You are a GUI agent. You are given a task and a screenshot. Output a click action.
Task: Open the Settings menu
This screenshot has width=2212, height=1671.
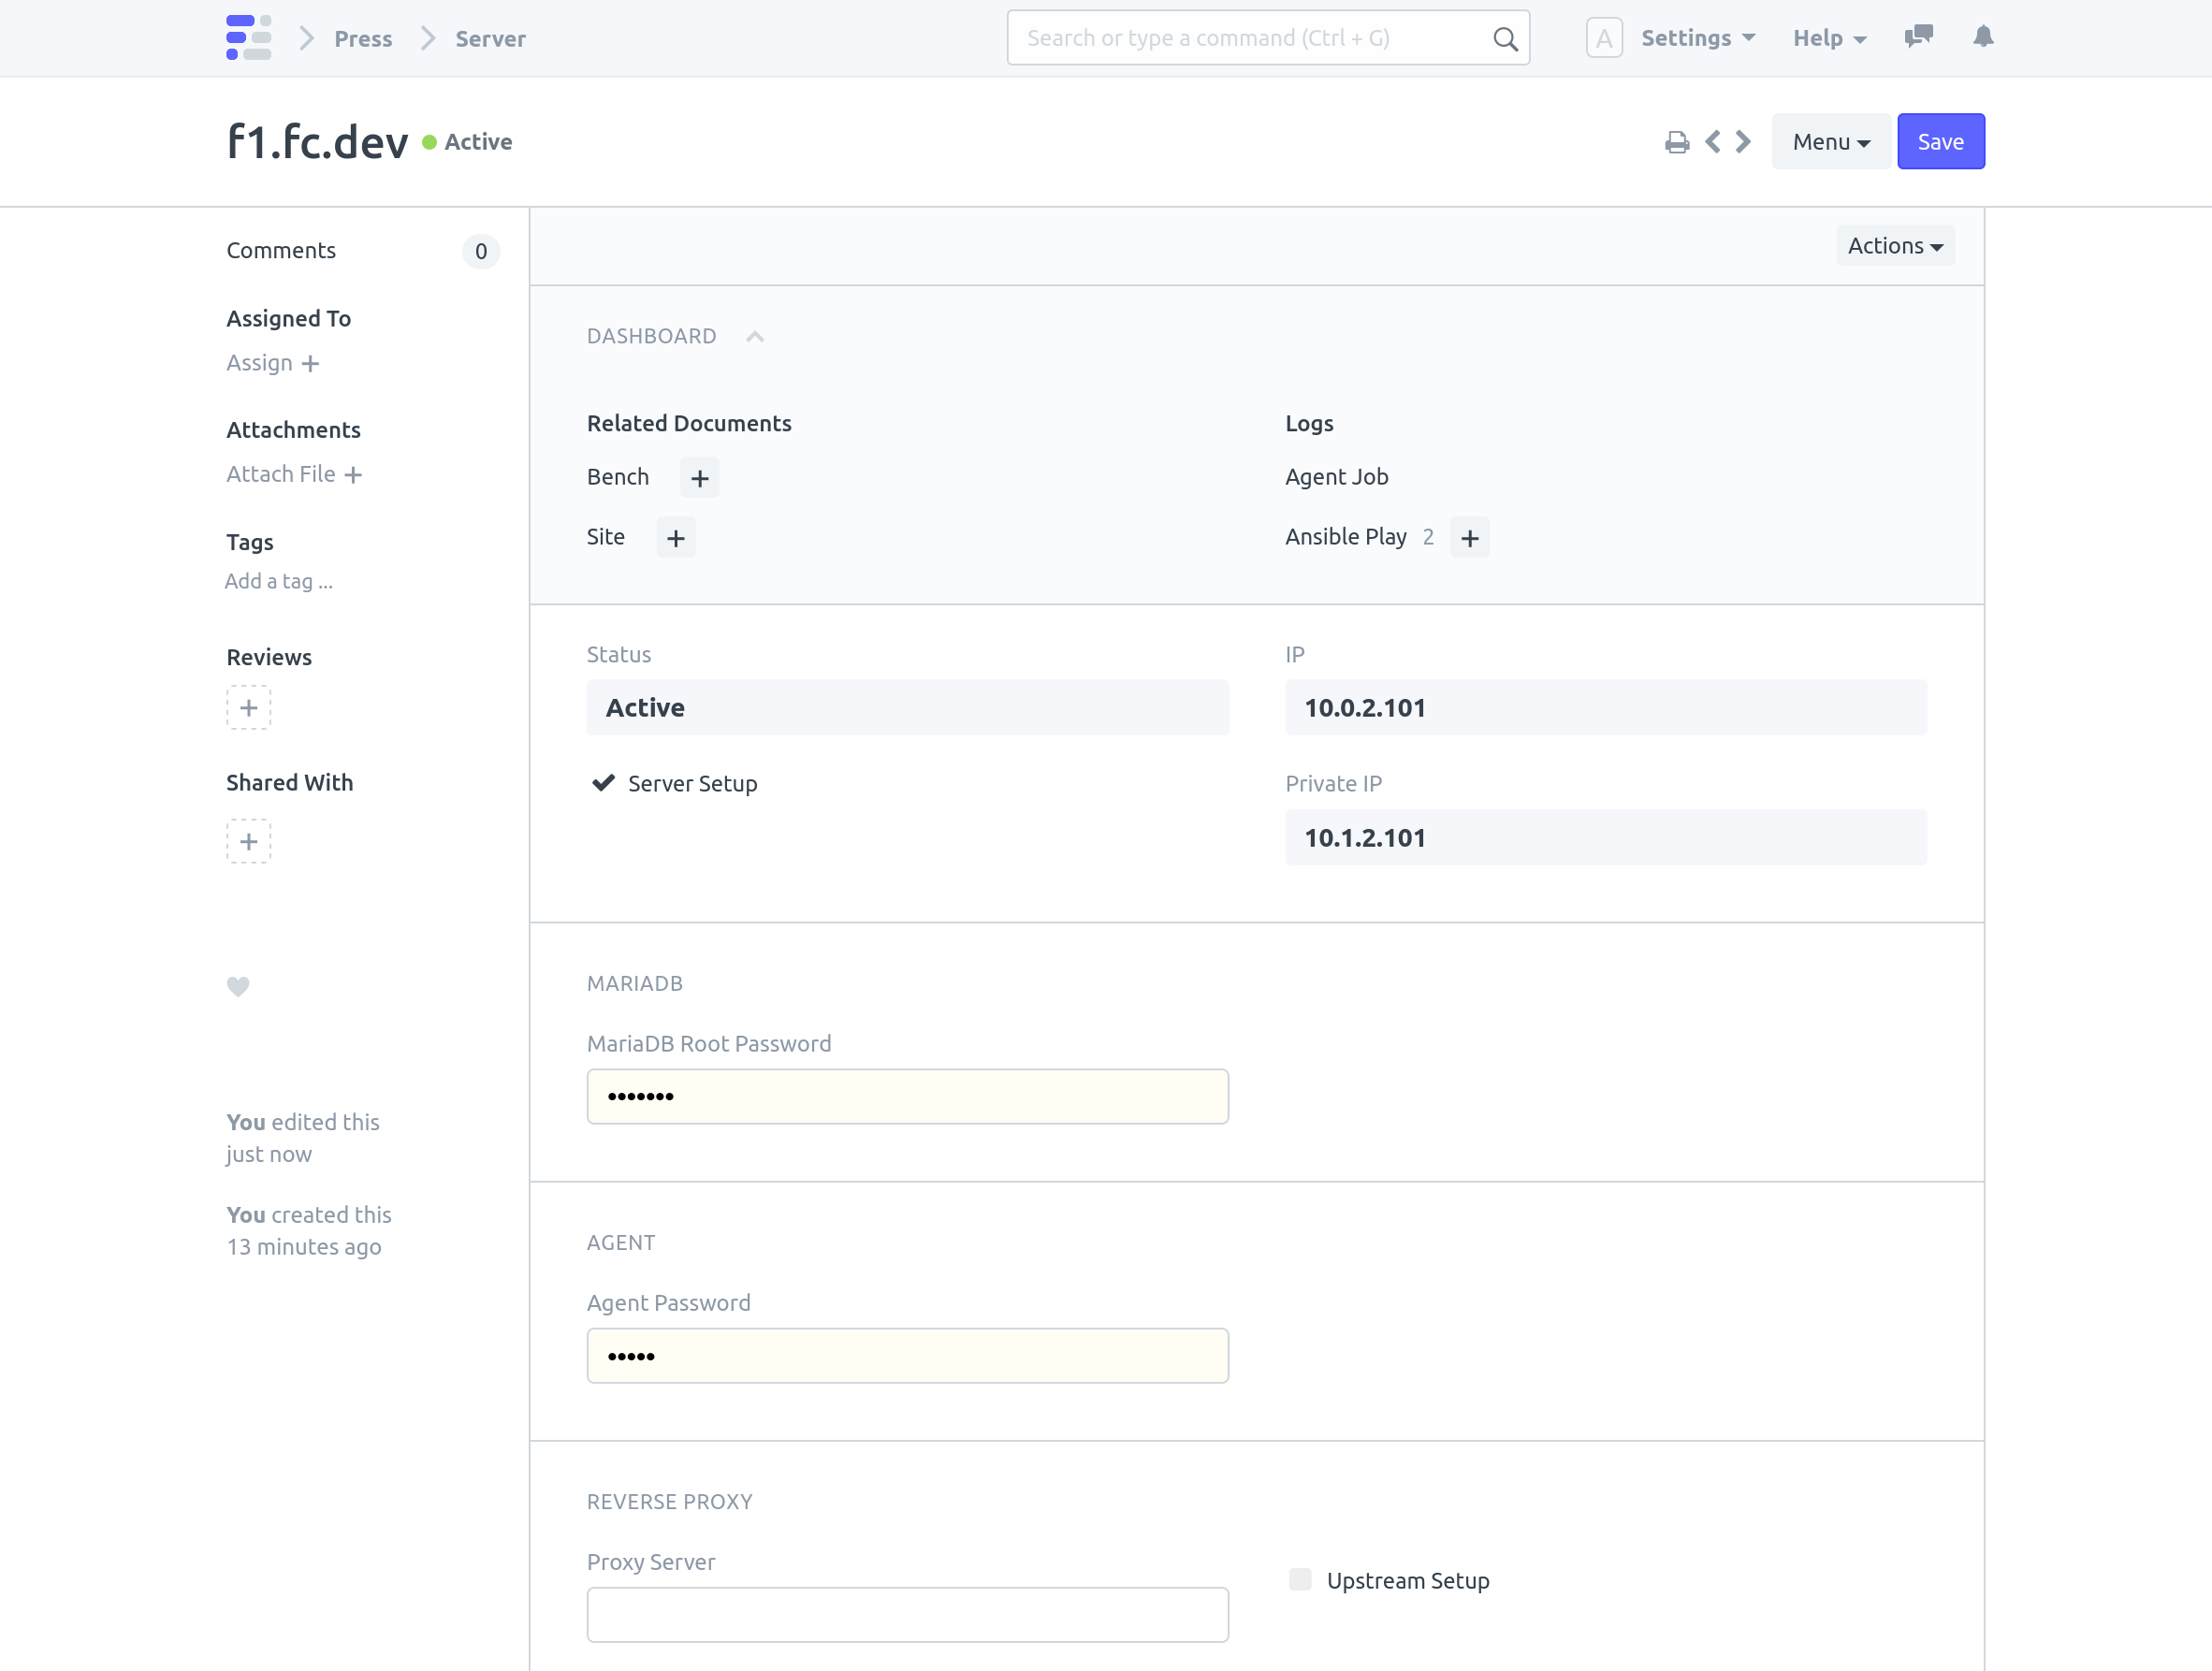[1697, 38]
